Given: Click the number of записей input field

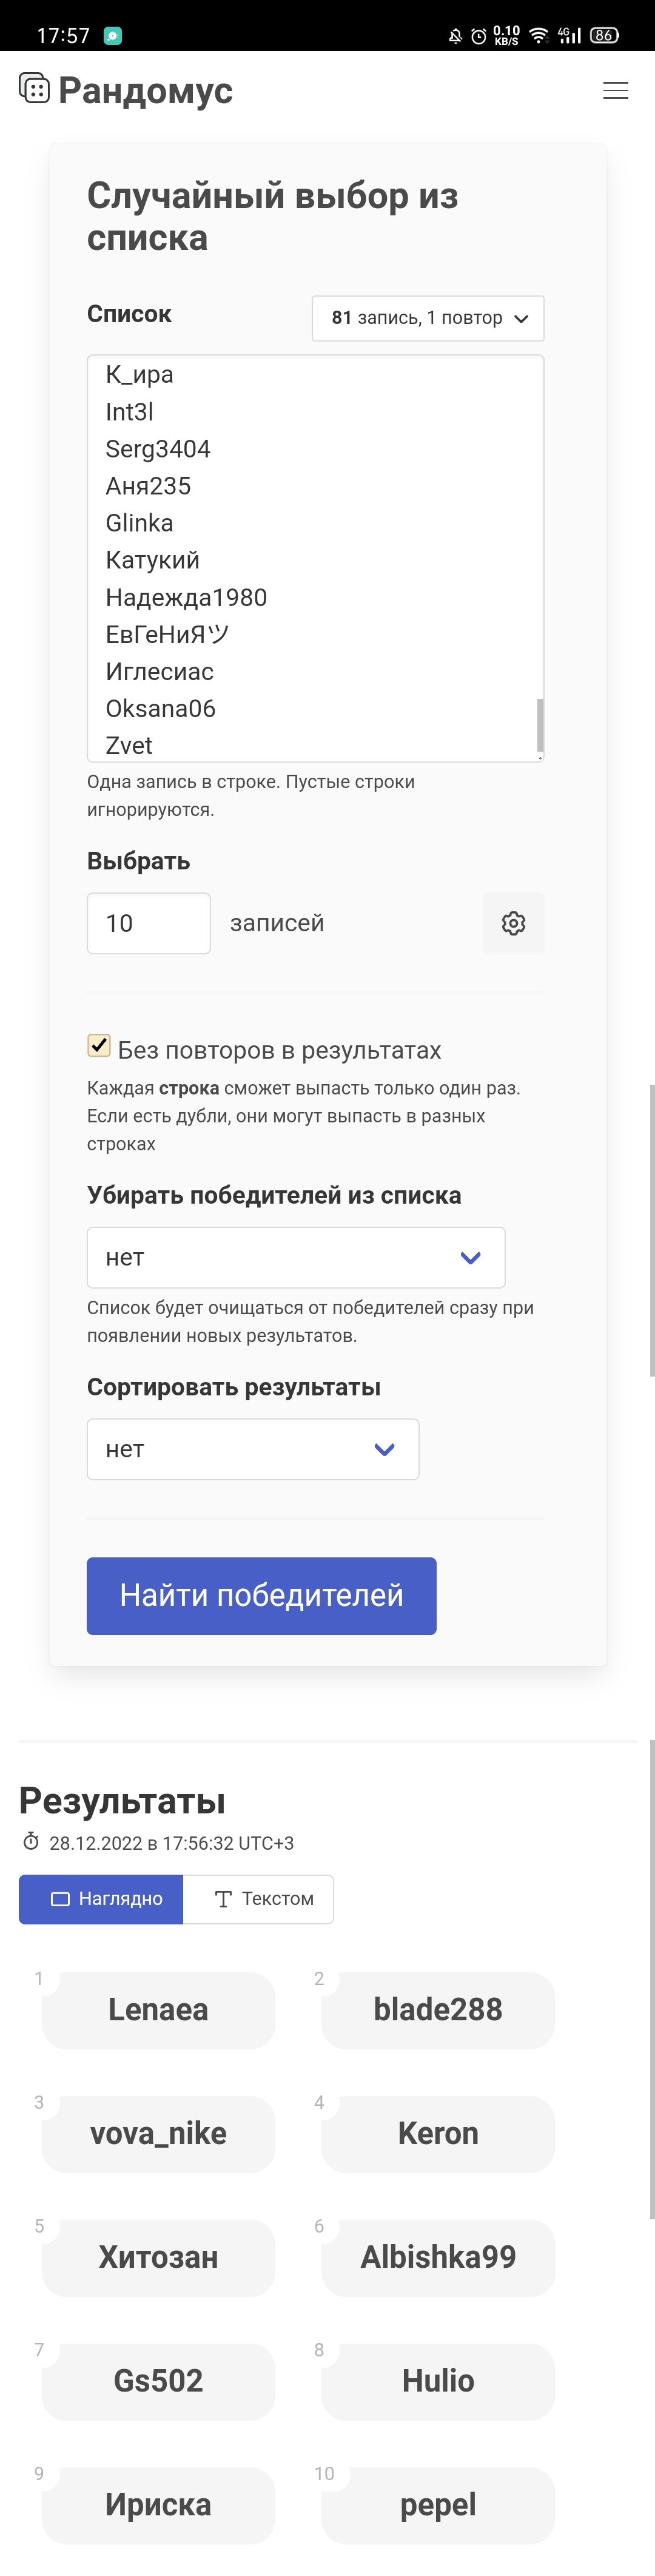Looking at the screenshot, I should pos(149,923).
